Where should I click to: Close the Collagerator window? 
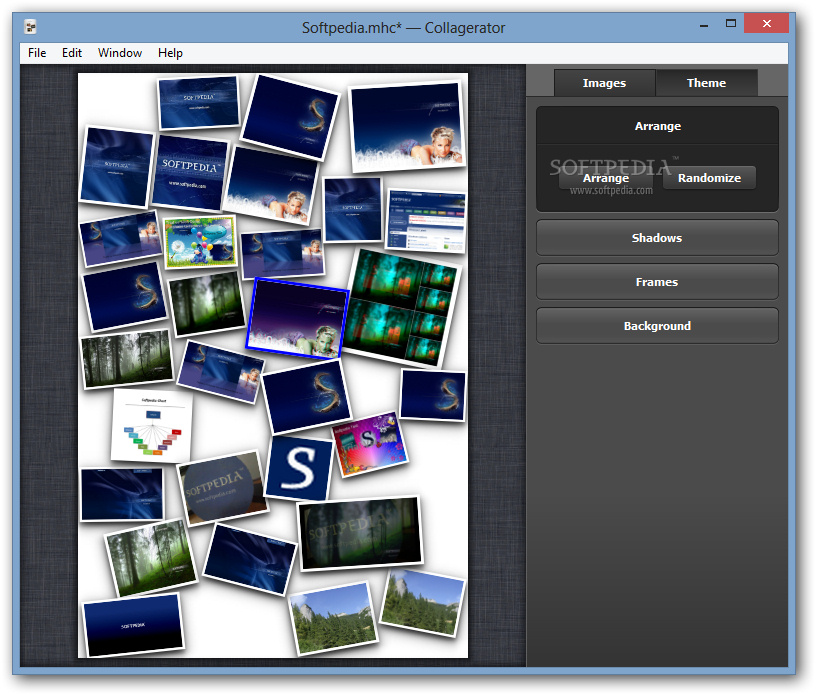[x=767, y=23]
